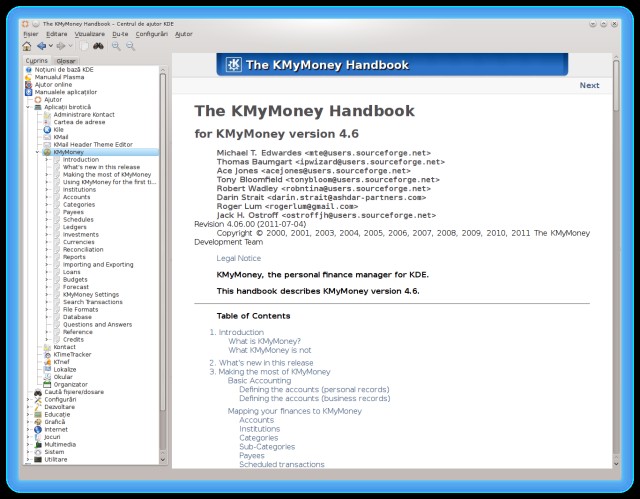Open the Editare menu
Viewport: 640px width, 499px height.
(56, 34)
